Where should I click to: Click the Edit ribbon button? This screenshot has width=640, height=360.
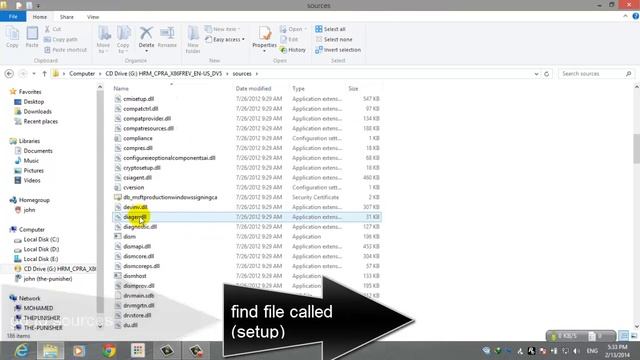point(289,40)
